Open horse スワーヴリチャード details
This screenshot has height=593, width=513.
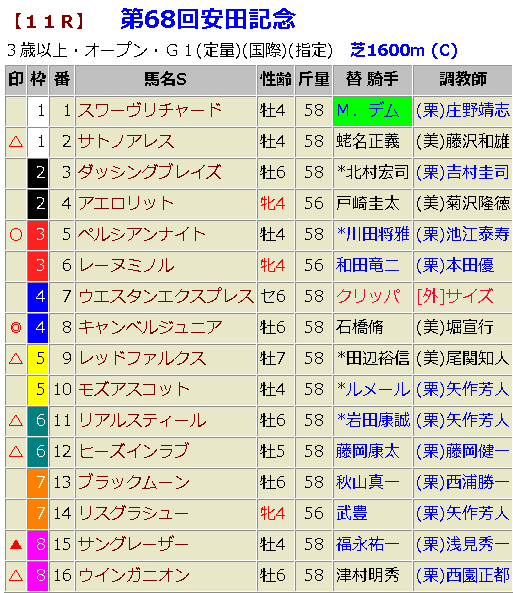(x=149, y=111)
